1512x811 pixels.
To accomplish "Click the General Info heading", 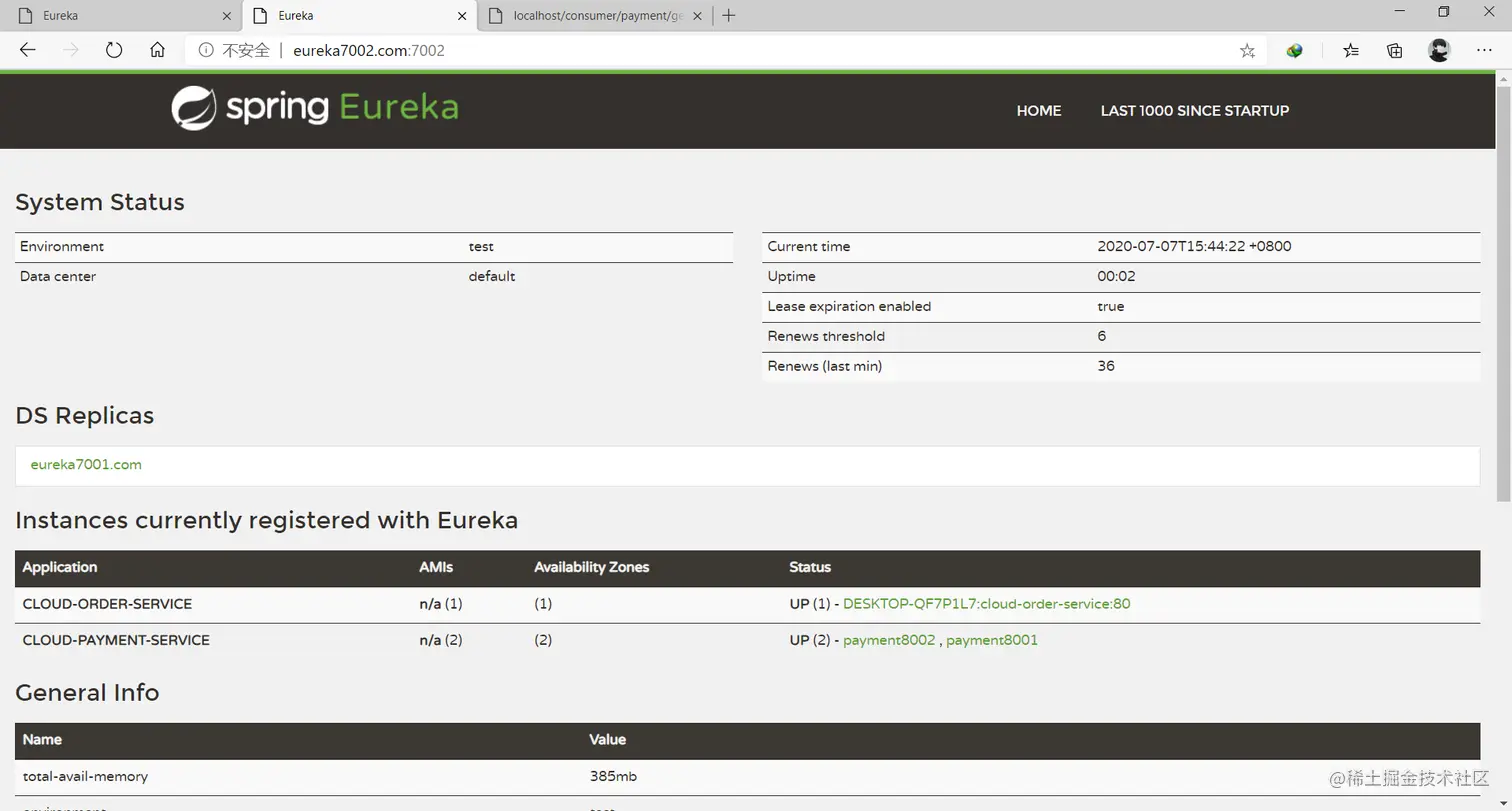I will pyautogui.click(x=87, y=692).
